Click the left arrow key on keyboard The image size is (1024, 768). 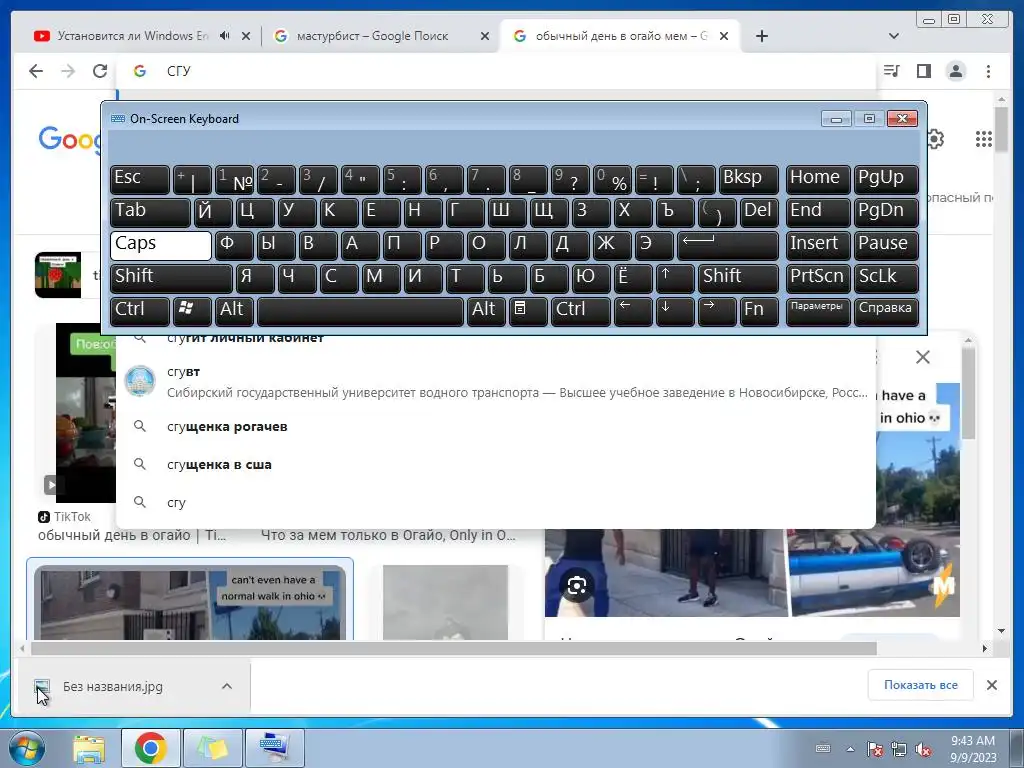point(633,311)
